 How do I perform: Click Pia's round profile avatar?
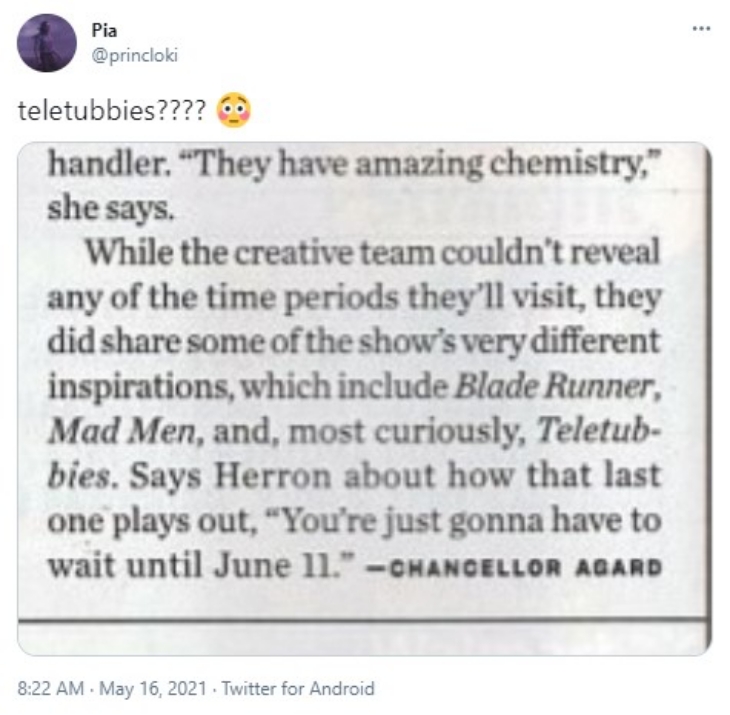(47, 43)
